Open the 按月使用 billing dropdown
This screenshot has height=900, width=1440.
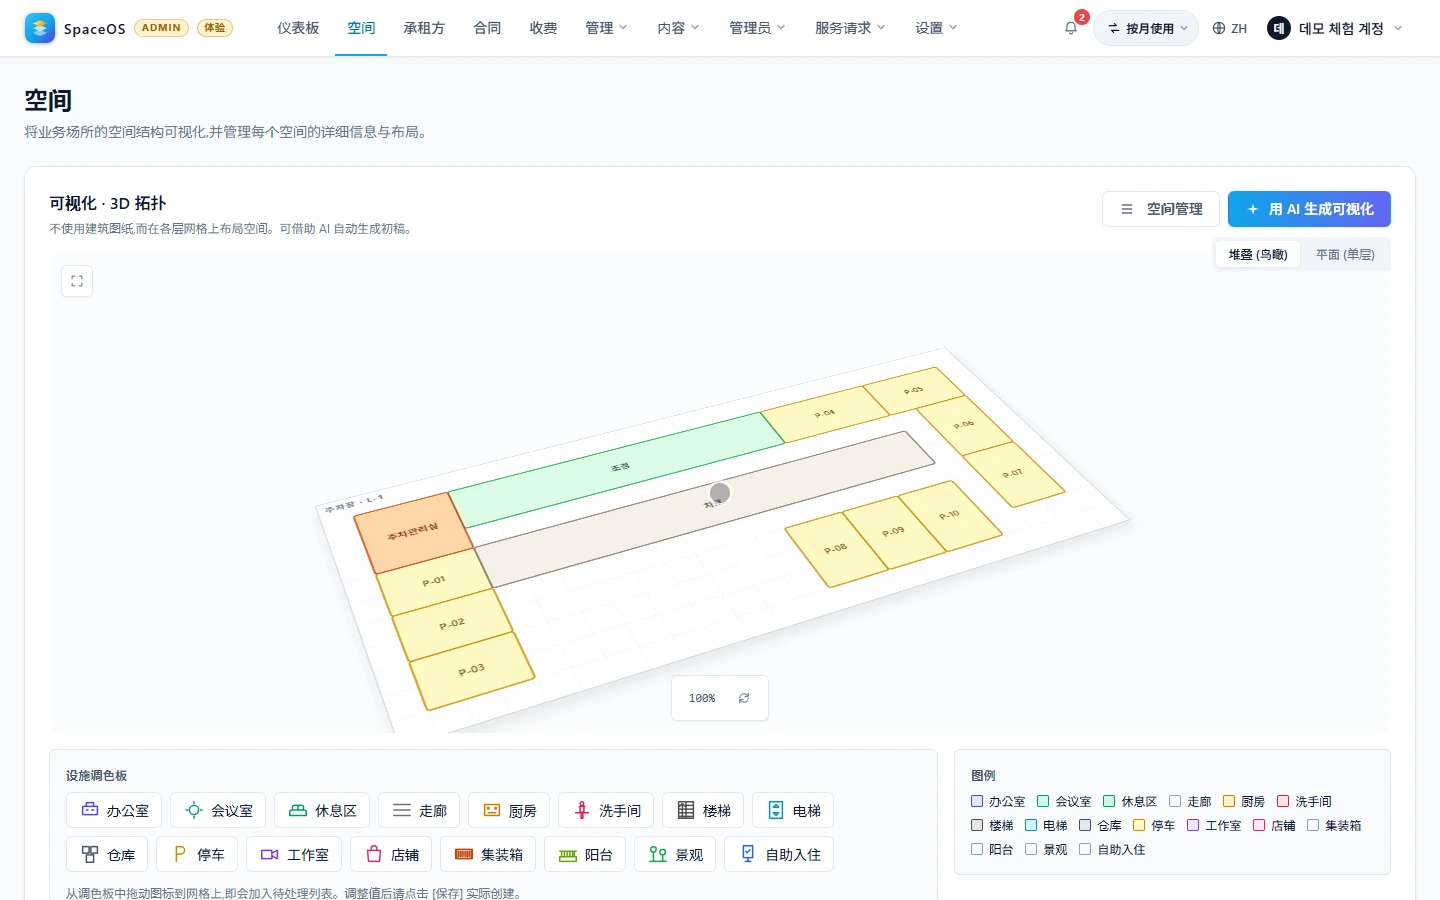(1146, 28)
